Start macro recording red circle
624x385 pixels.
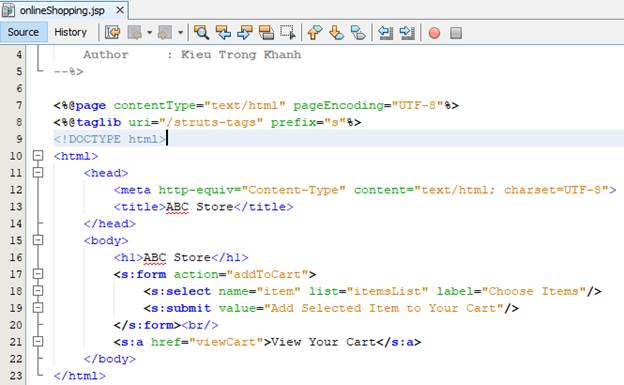(434, 33)
